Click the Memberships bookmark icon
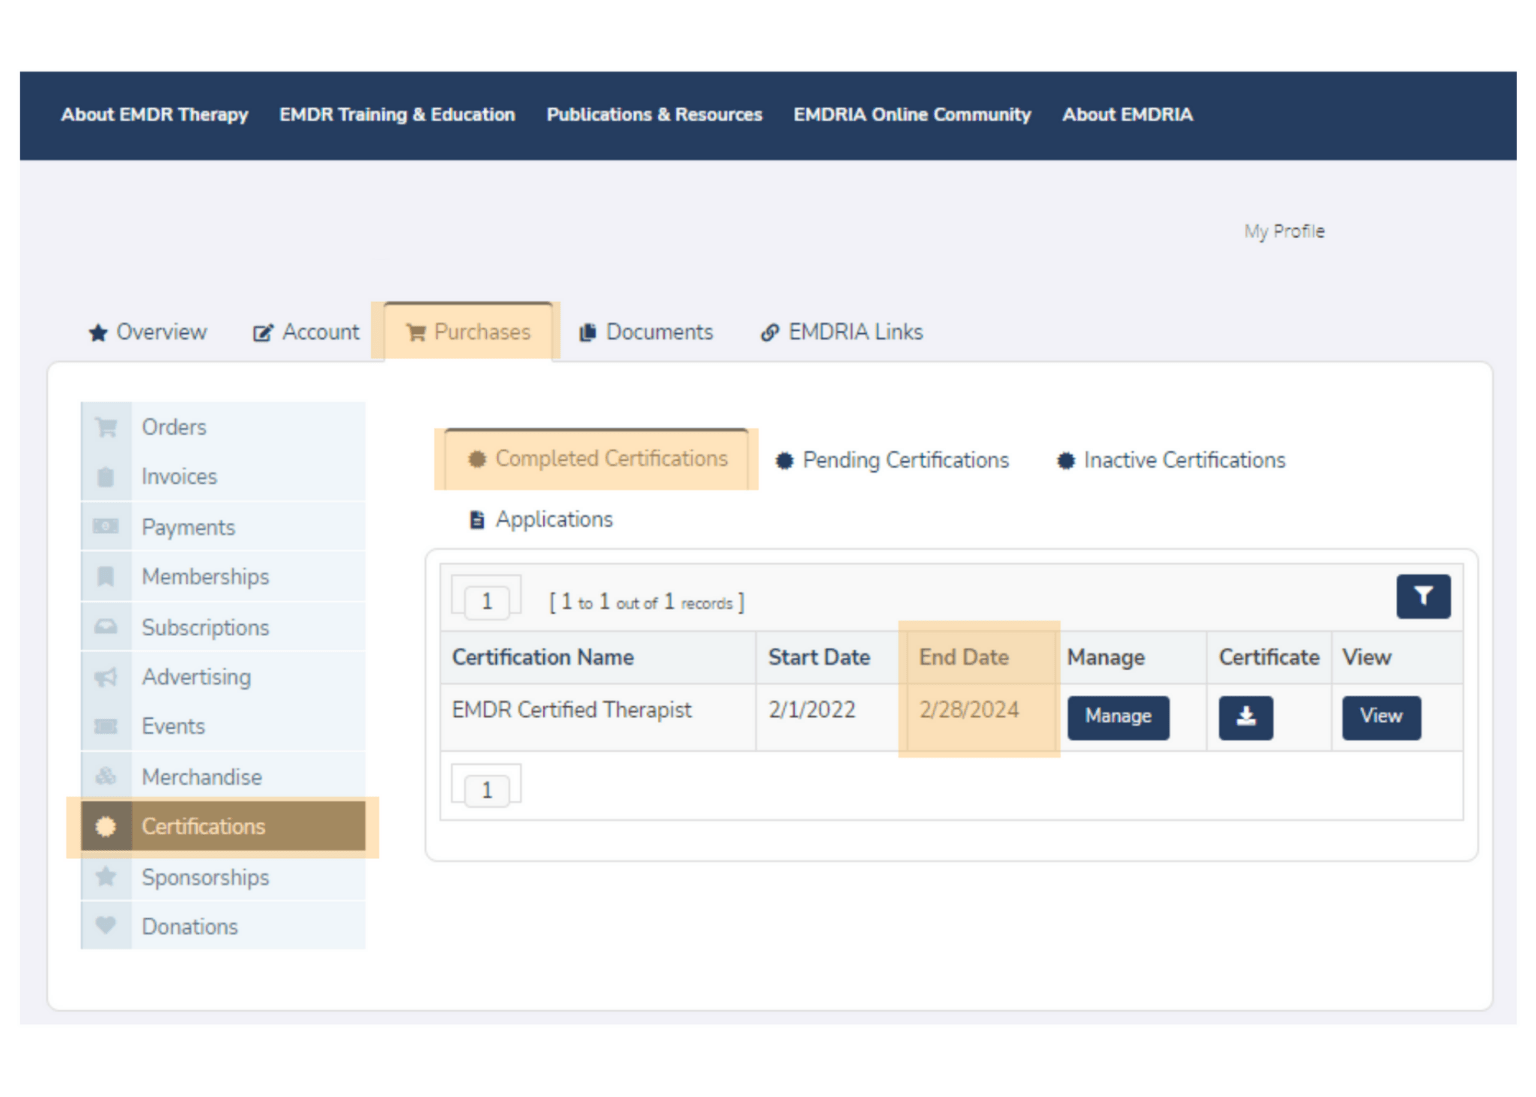 [106, 577]
